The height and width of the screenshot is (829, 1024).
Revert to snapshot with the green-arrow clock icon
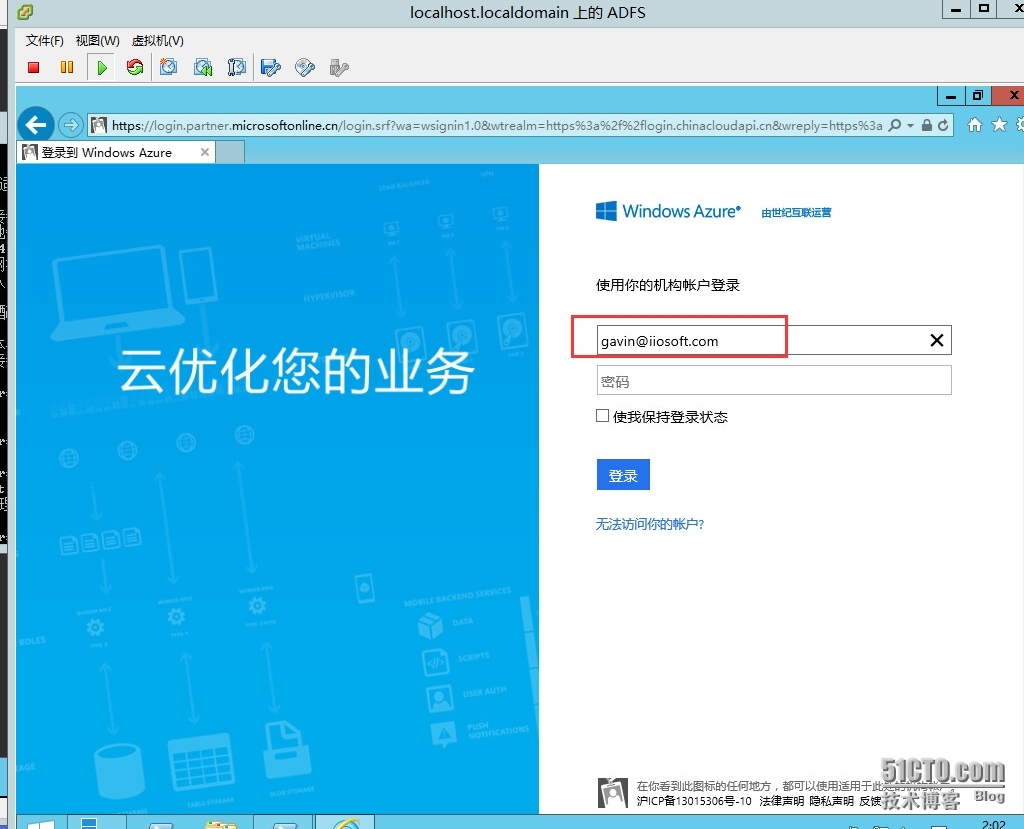pyautogui.click(x=203, y=67)
